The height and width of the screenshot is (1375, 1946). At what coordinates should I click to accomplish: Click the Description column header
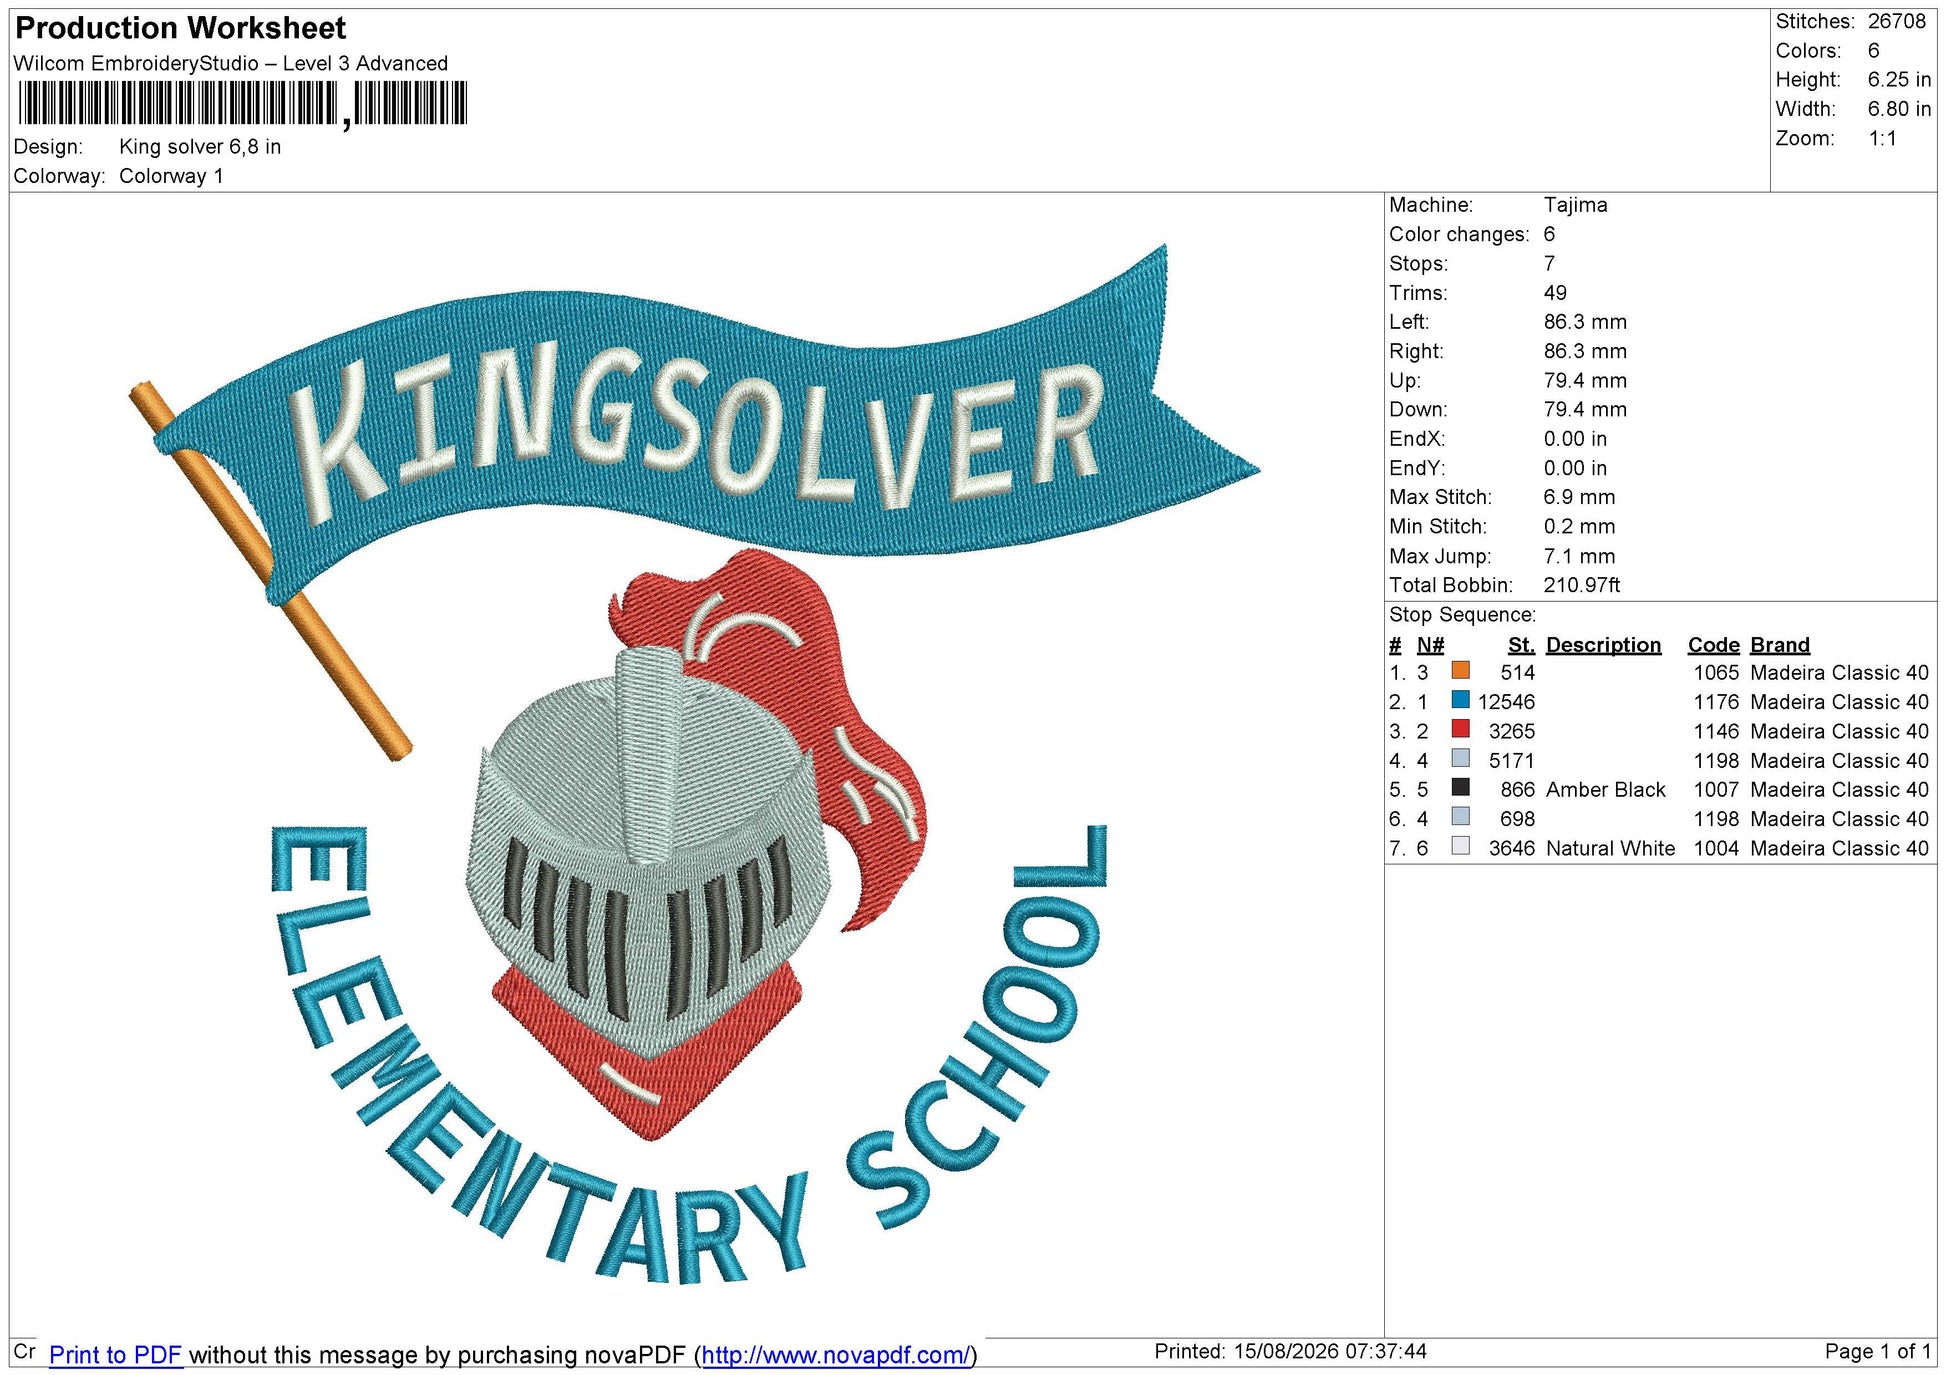pyautogui.click(x=1603, y=645)
